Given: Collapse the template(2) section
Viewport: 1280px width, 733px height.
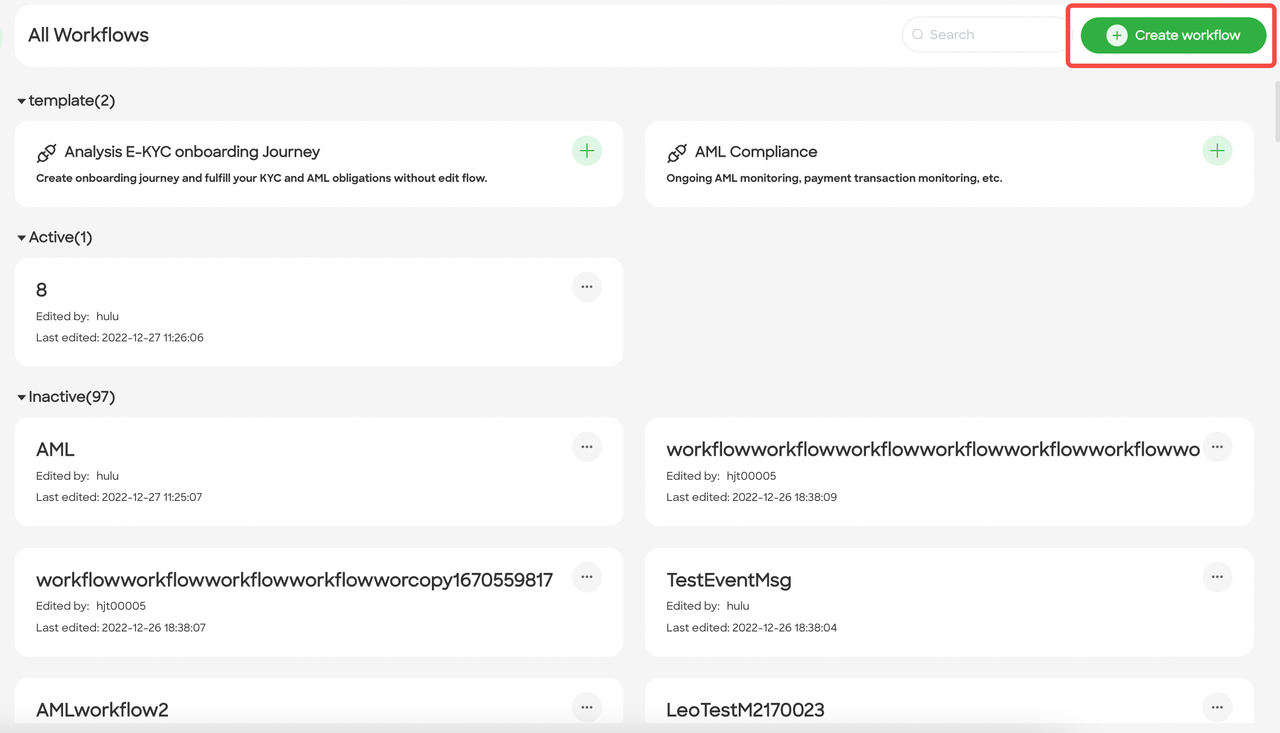Looking at the screenshot, I should 20,100.
